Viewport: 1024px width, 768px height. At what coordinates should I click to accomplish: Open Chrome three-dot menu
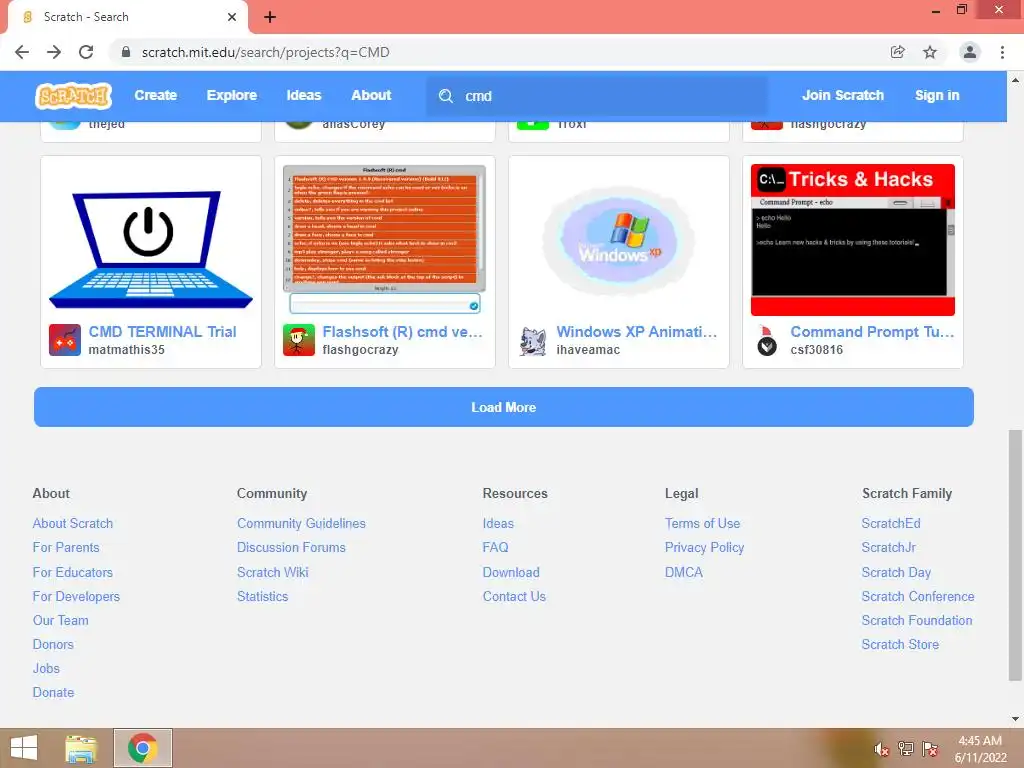(x=1002, y=52)
